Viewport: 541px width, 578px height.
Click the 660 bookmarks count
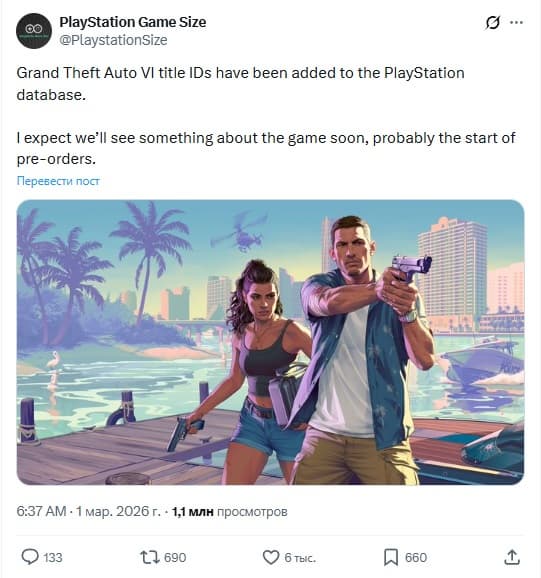416,557
